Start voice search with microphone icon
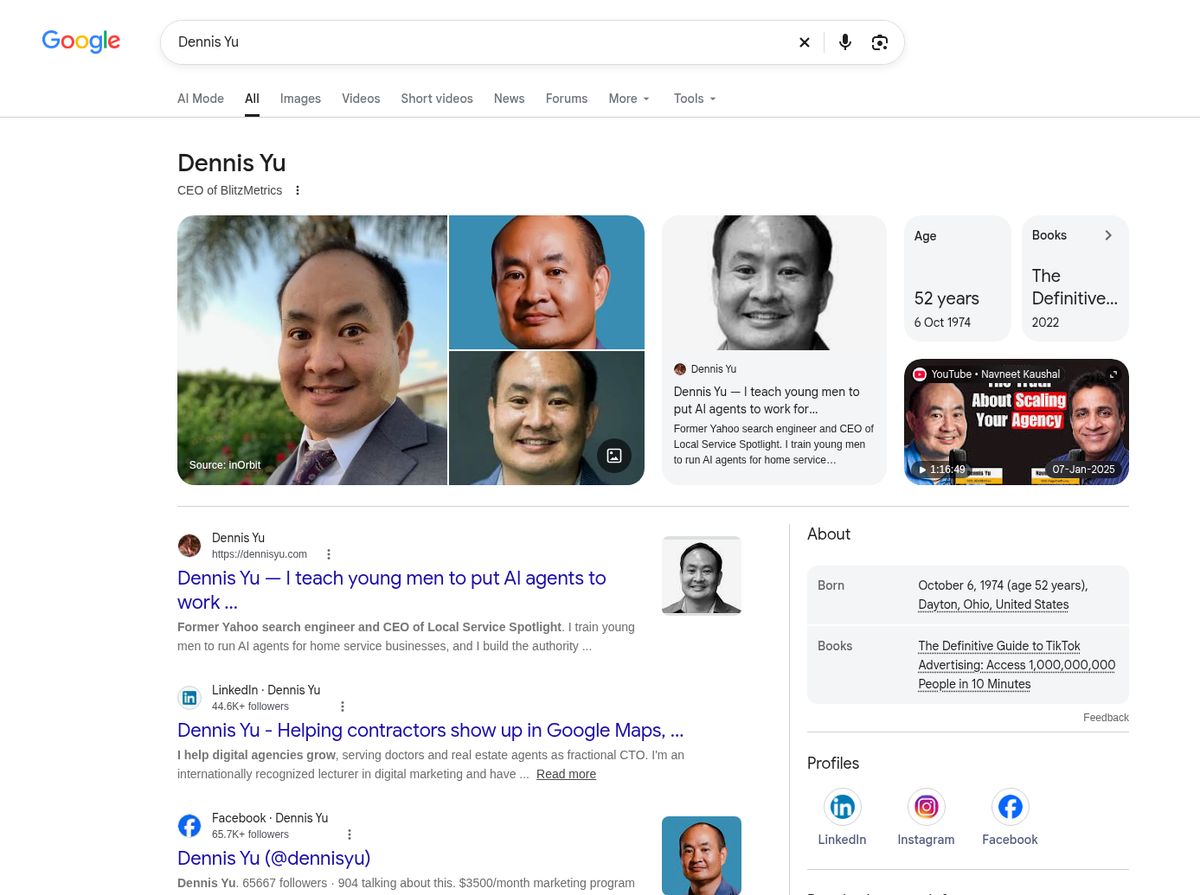1200x895 pixels. pyautogui.click(x=845, y=42)
